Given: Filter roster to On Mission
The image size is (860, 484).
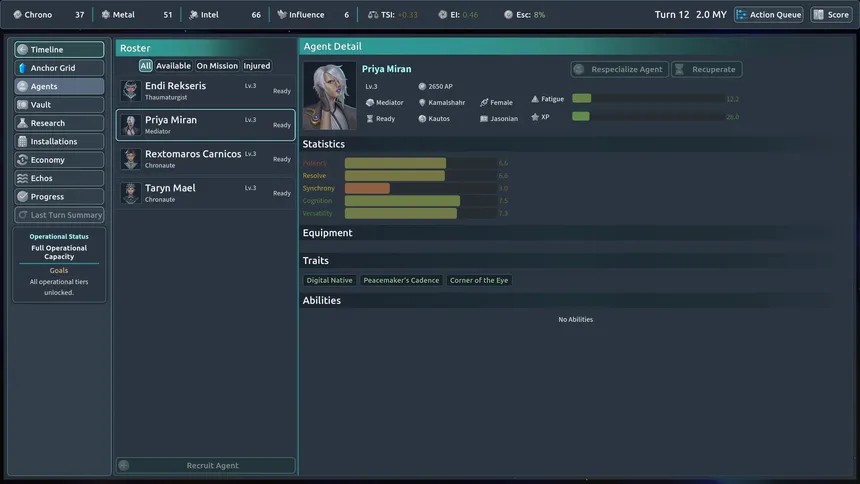Looking at the screenshot, I should click(x=217, y=66).
